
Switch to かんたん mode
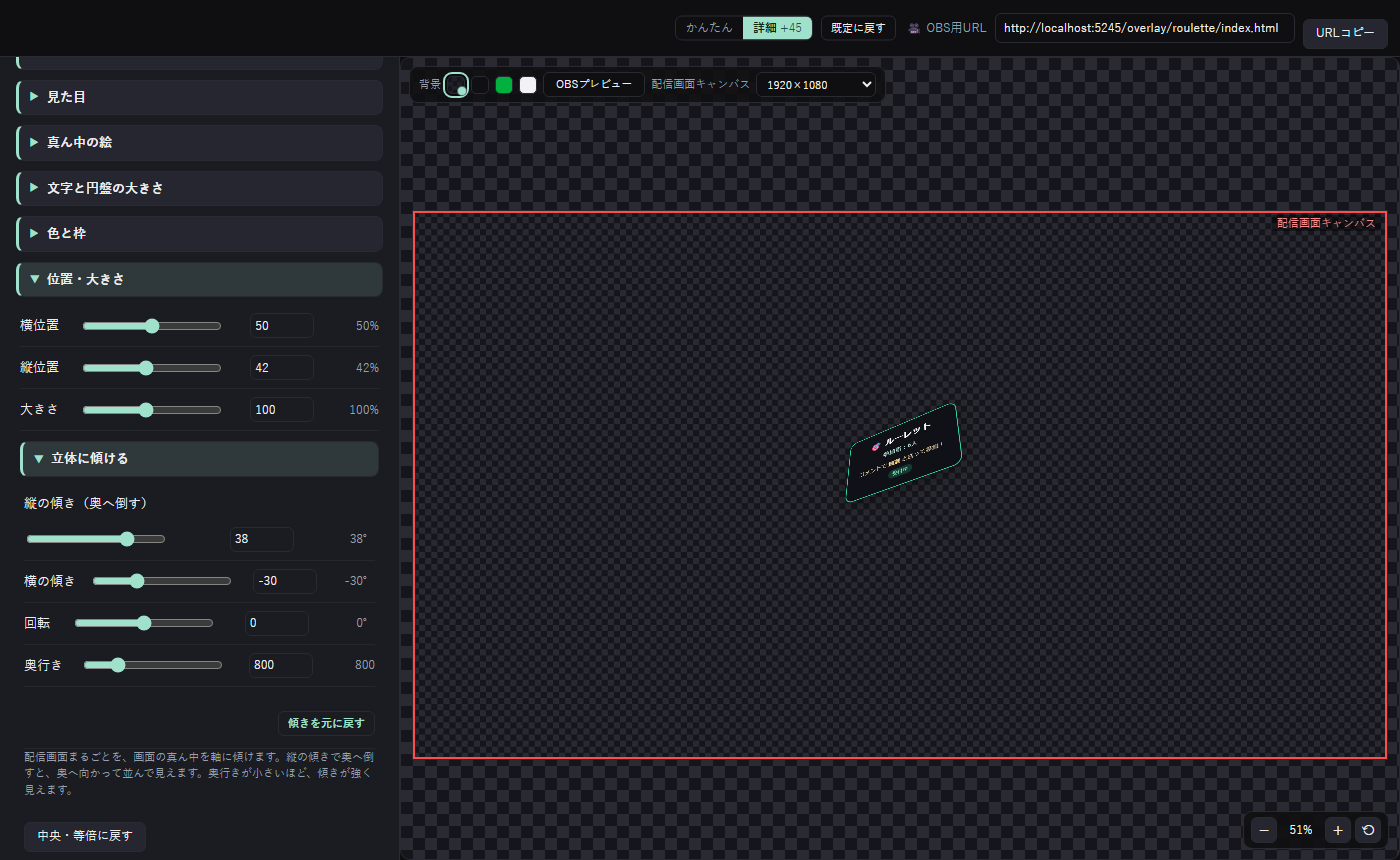[x=709, y=28]
